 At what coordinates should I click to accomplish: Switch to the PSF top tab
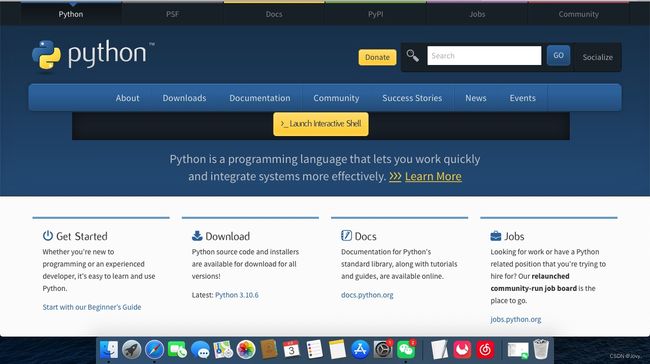pos(172,14)
